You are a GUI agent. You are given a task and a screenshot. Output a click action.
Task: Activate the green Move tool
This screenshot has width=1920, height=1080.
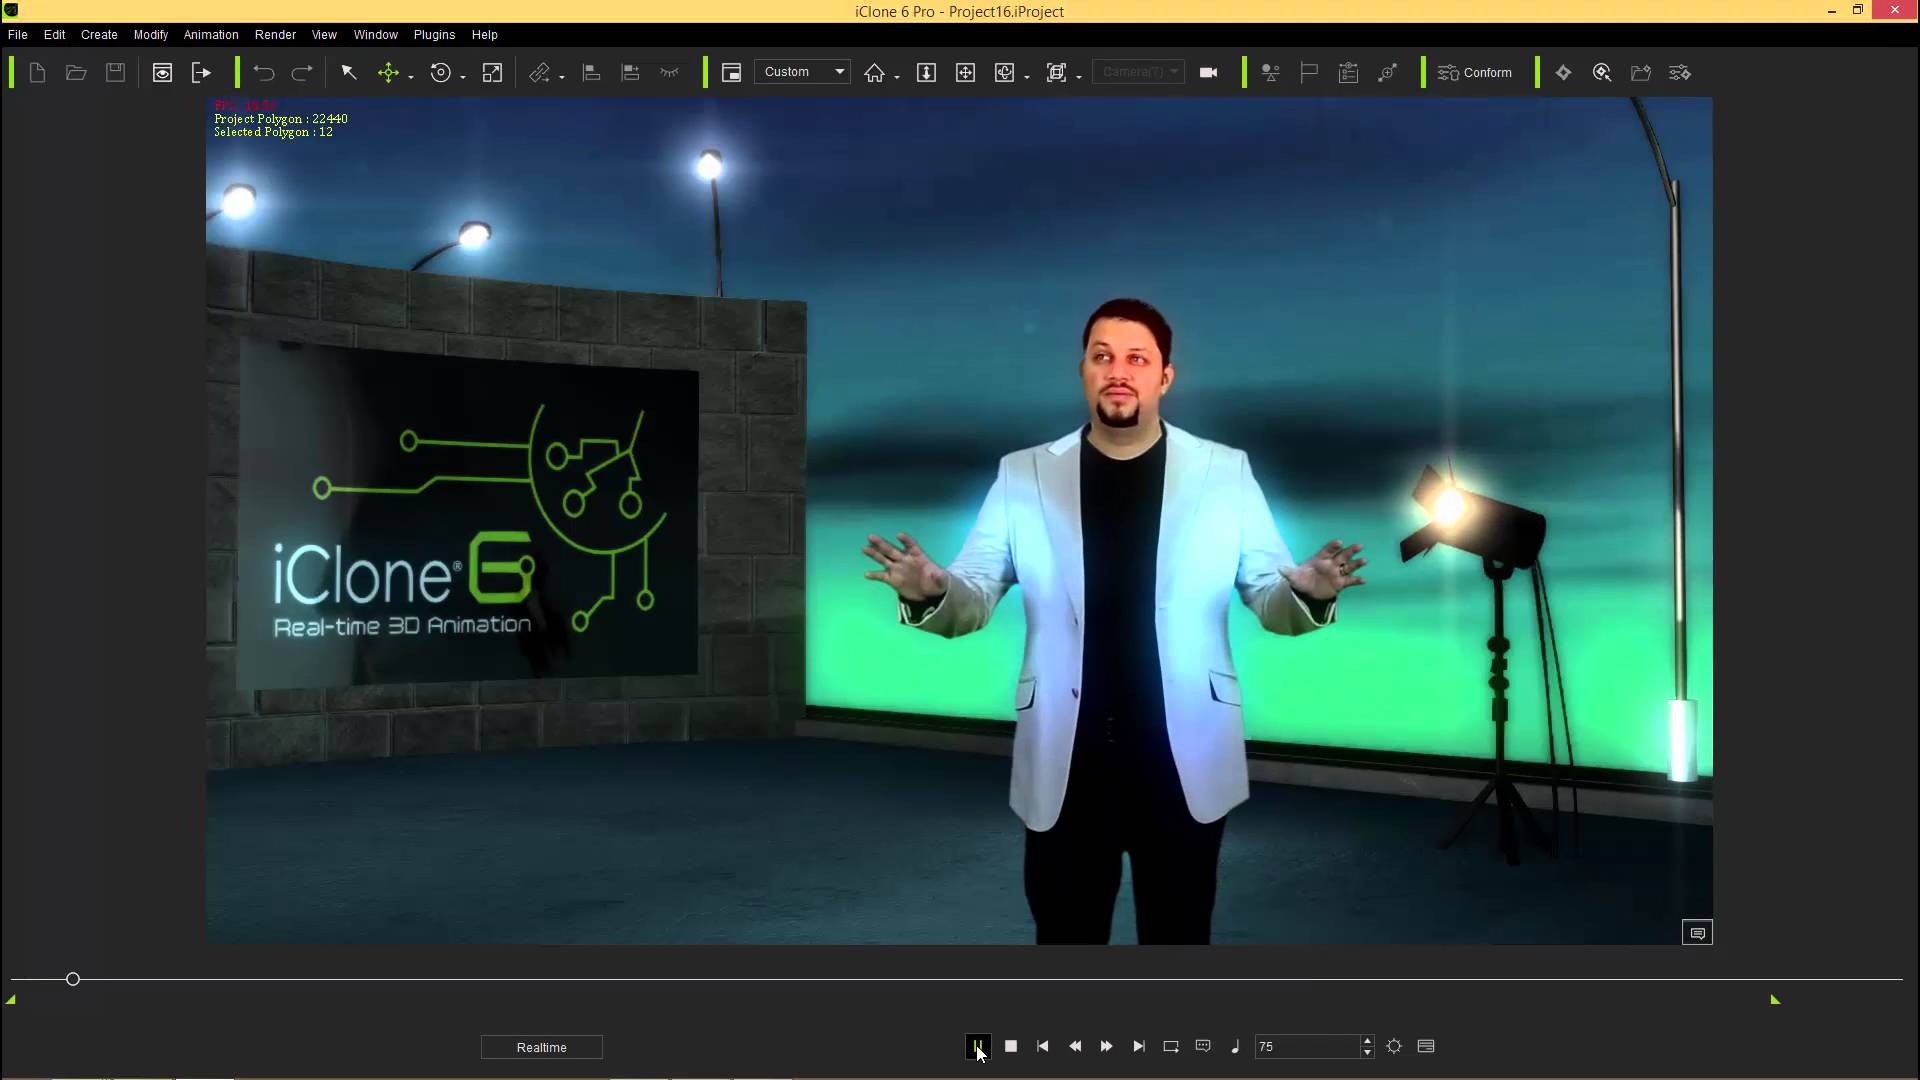pos(388,73)
